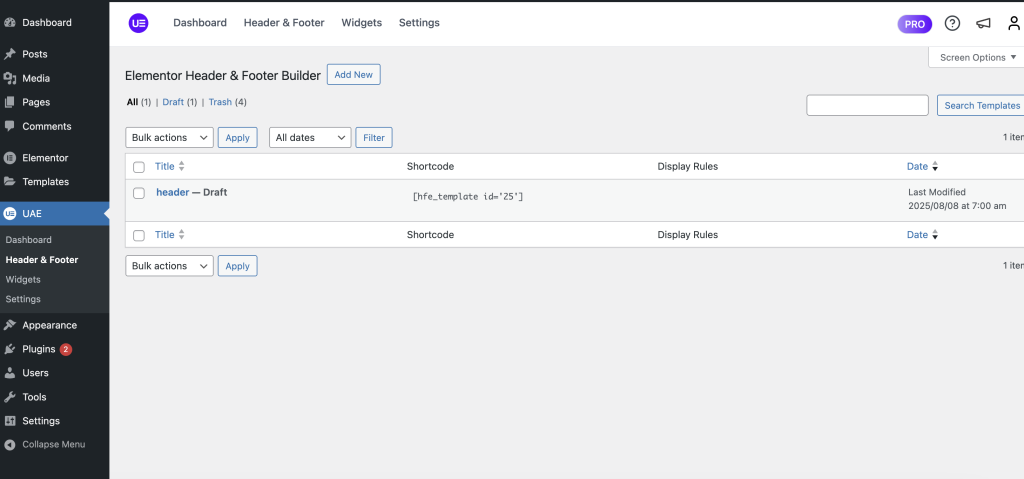Open the top Bulk actions dropdown
The image size is (1024, 479).
pyautogui.click(x=169, y=138)
